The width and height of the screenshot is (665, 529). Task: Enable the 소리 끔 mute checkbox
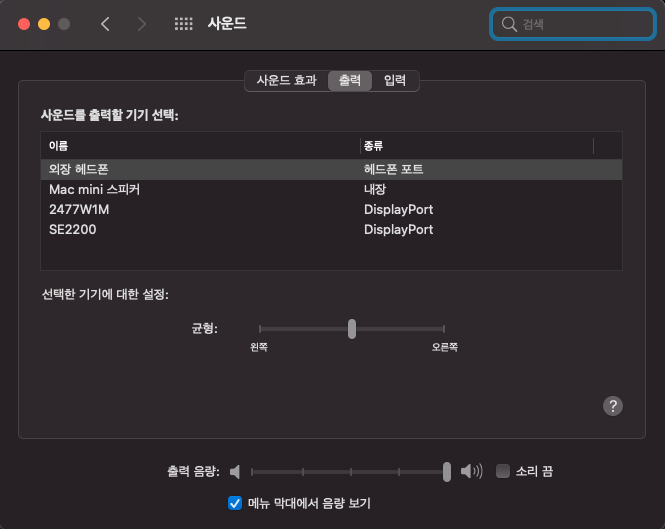503,471
